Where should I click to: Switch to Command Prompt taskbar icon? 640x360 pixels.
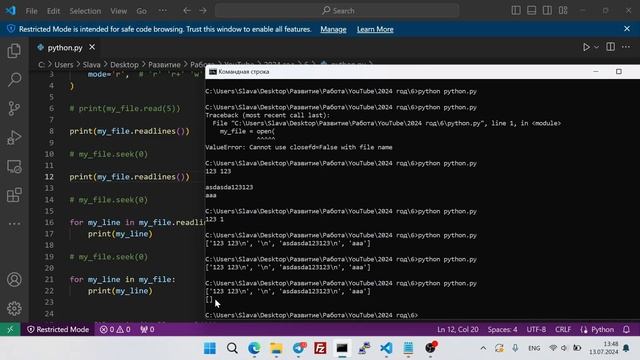point(342,348)
